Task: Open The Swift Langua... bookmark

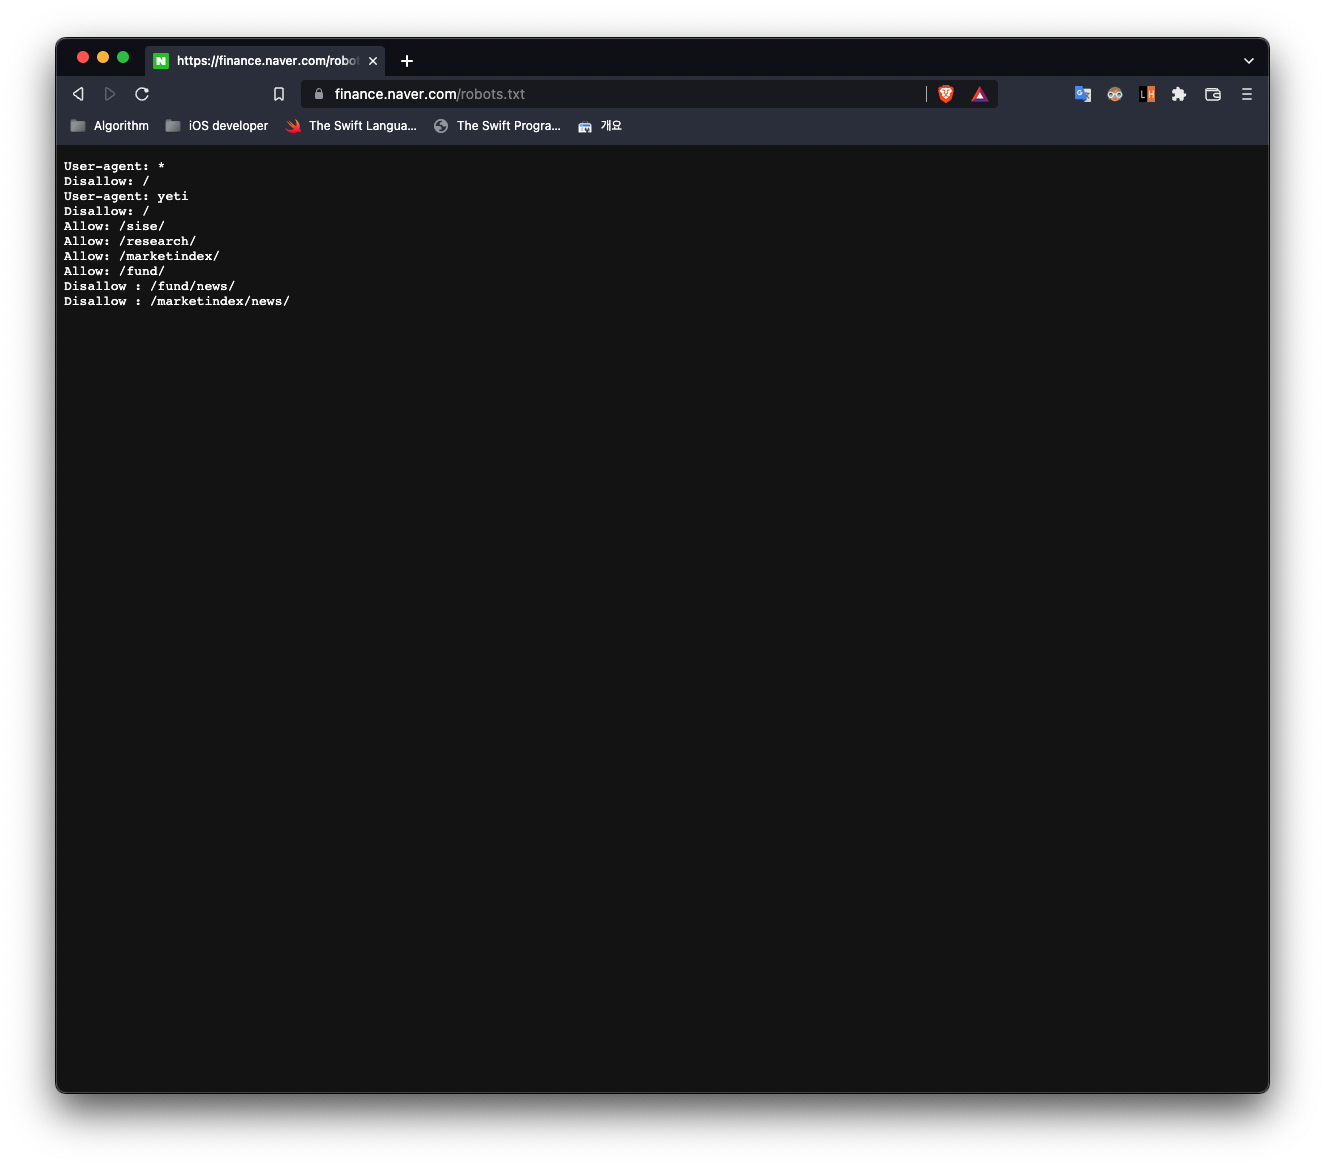Action: coord(351,126)
